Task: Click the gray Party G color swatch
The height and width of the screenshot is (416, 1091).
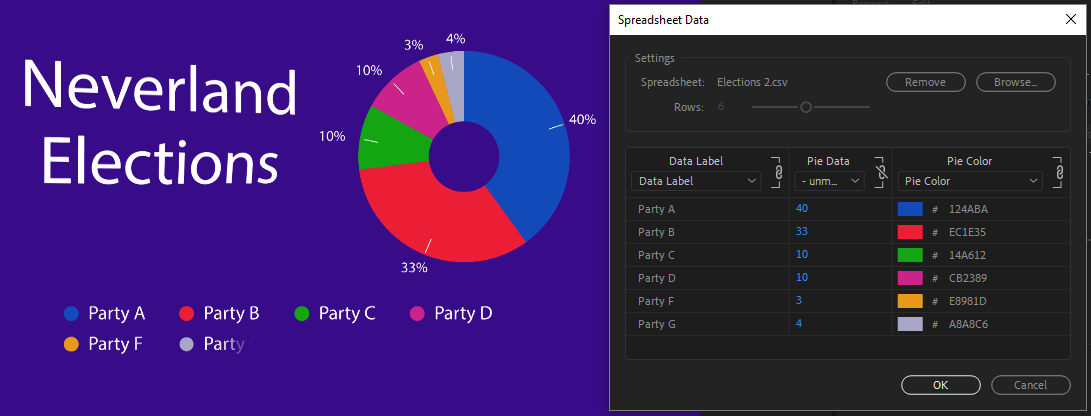Action: pos(910,324)
